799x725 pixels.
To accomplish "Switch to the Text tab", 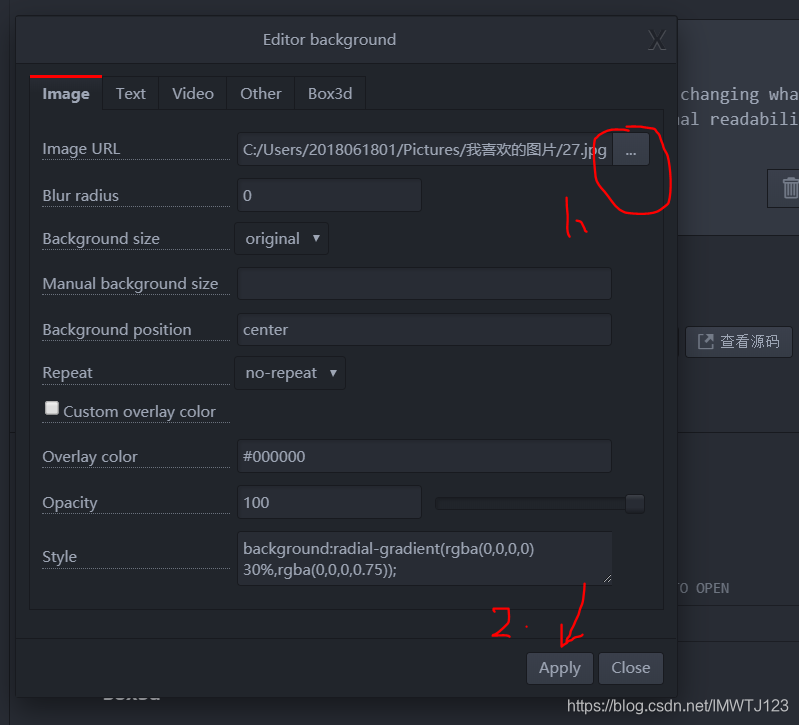I will coord(130,93).
